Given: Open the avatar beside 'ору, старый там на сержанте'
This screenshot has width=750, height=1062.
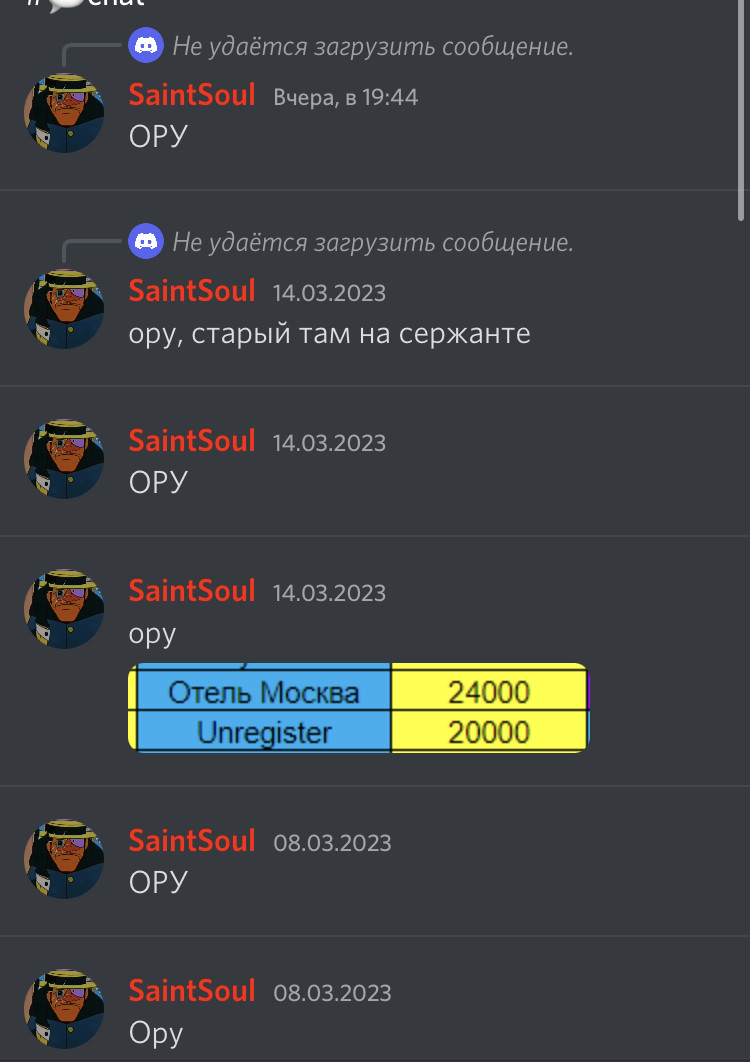Looking at the screenshot, I should tap(64, 310).
